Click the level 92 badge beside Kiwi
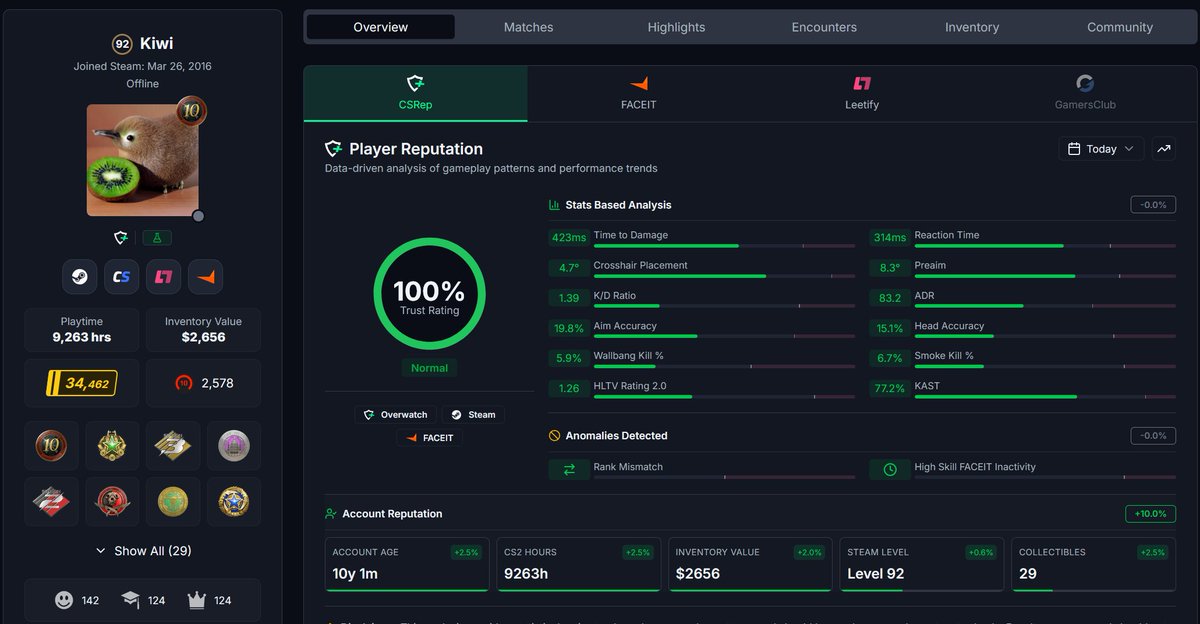Screen dimensions: 1200x624 [122, 44]
